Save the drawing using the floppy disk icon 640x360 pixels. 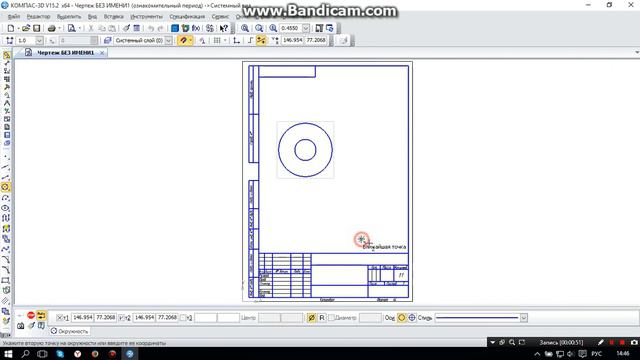point(36,28)
